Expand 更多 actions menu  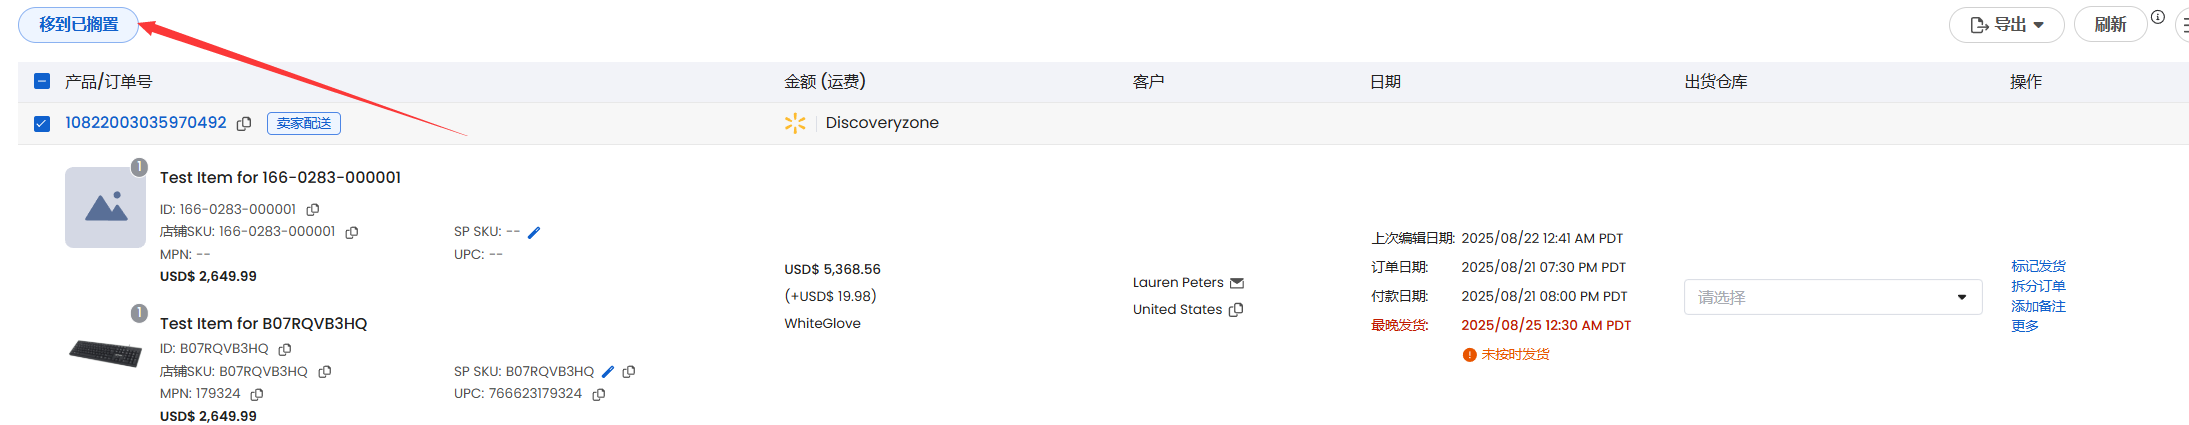point(2025,326)
